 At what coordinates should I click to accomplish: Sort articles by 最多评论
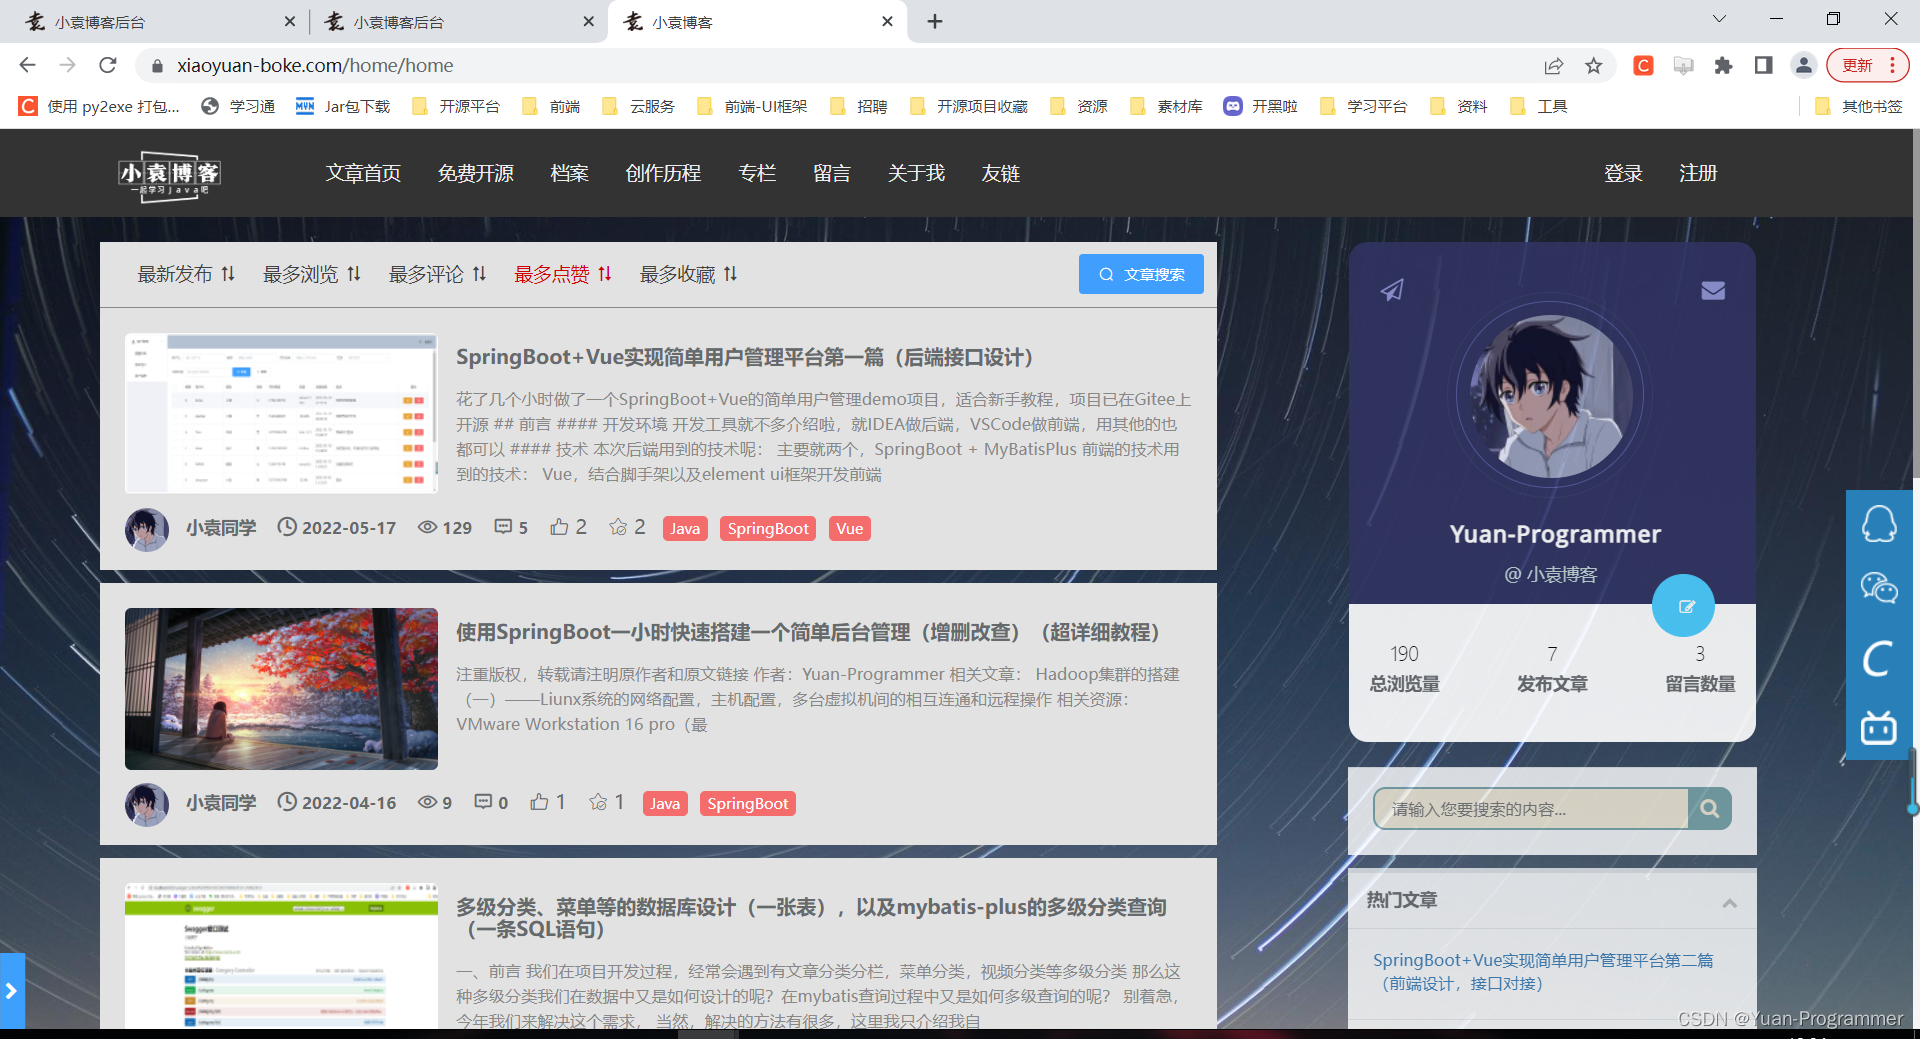coord(438,274)
